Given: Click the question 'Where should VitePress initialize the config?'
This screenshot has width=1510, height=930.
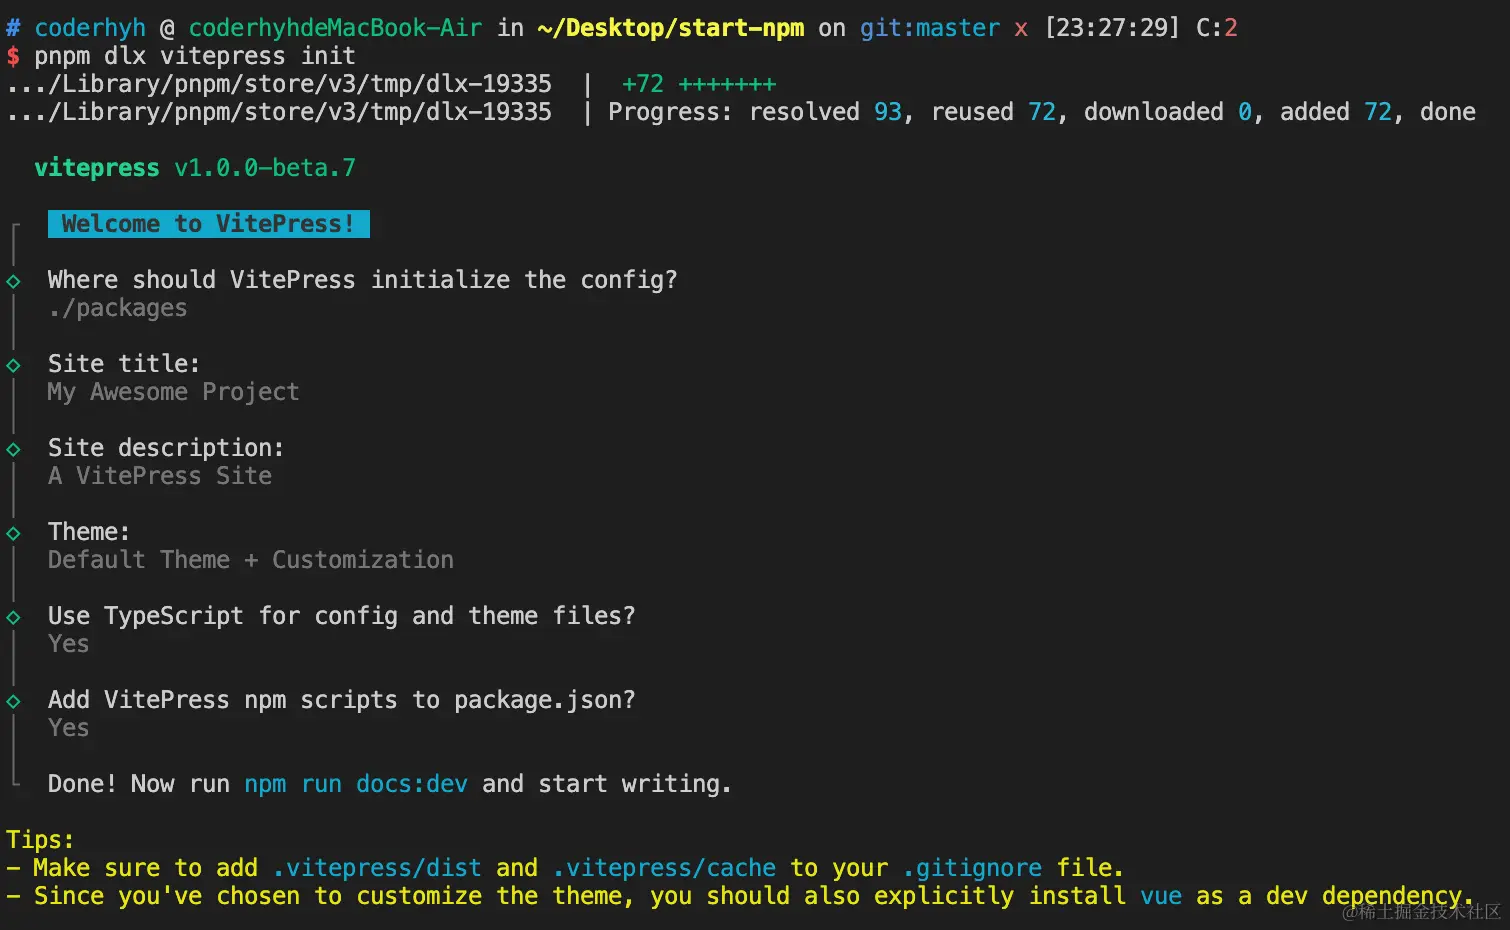Looking at the screenshot, I should pyautogui.click(x=363, y=280).
